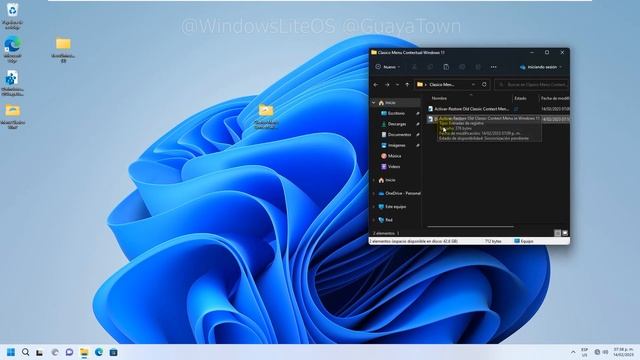640x360 pixels.
Task: Click the 'Clasico Men...' address bar path
Action: coord(442,84)
